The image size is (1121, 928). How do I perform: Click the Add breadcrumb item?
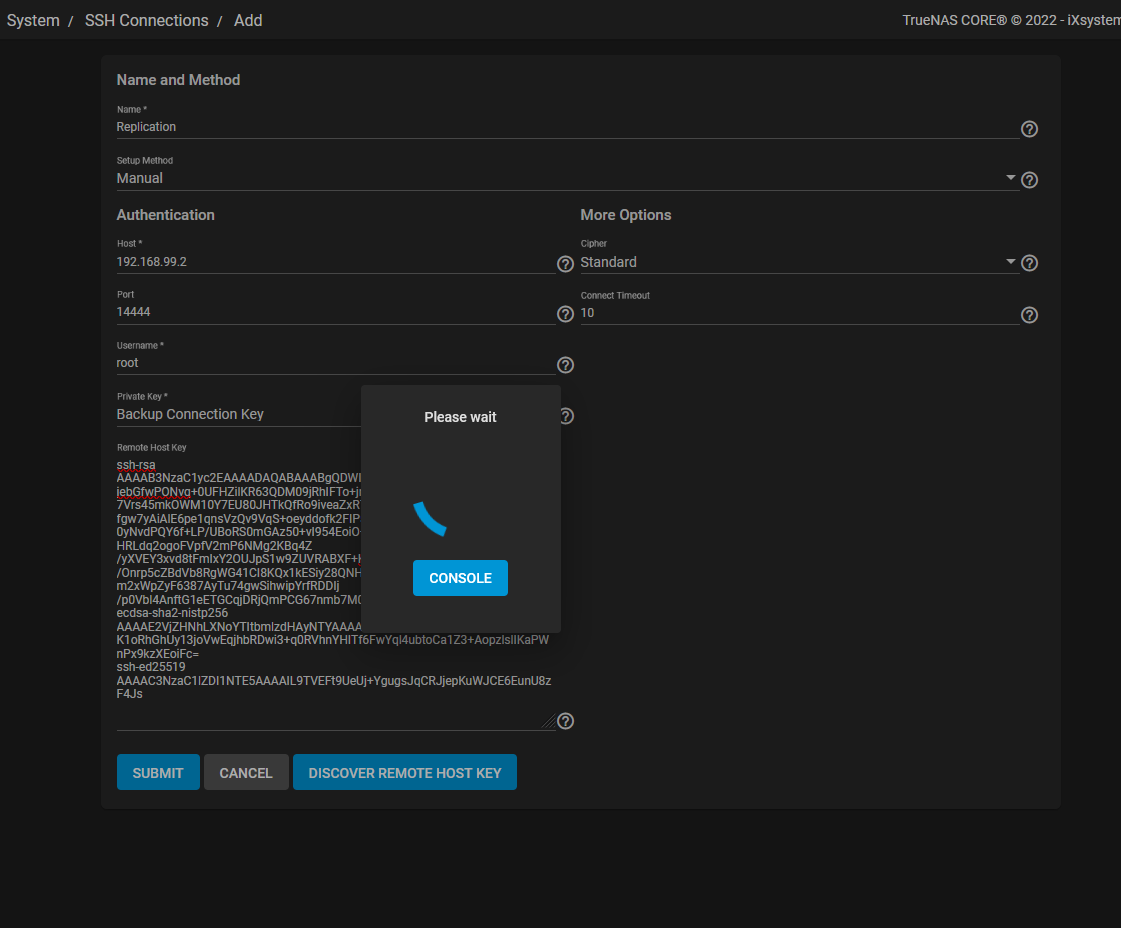tap(248, 20)
